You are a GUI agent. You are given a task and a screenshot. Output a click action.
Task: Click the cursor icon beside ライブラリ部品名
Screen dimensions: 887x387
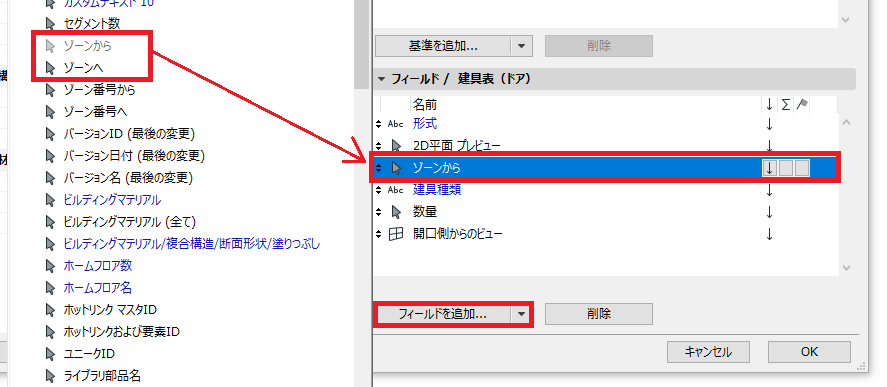click(x=50, y=375)
